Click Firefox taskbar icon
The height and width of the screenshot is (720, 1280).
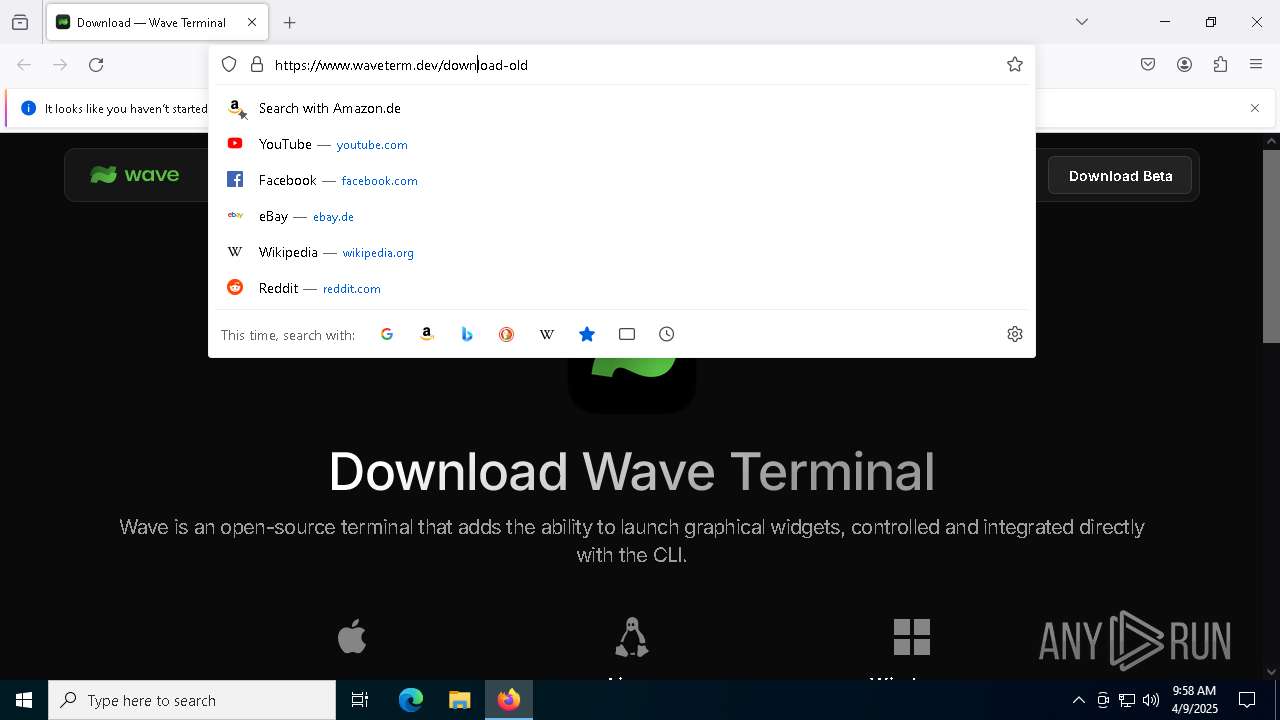click(x=508, y=700)
